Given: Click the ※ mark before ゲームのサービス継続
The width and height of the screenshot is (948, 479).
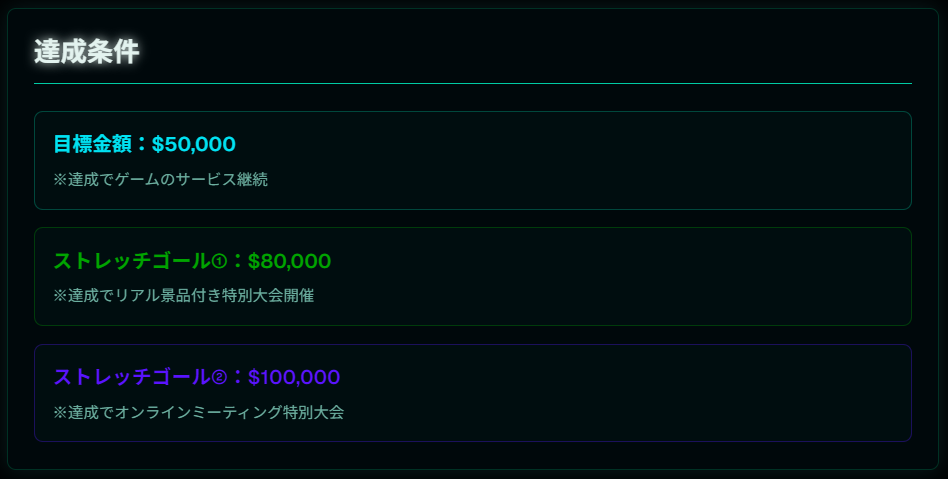Looking at the screenshot, I should point(60,180).
